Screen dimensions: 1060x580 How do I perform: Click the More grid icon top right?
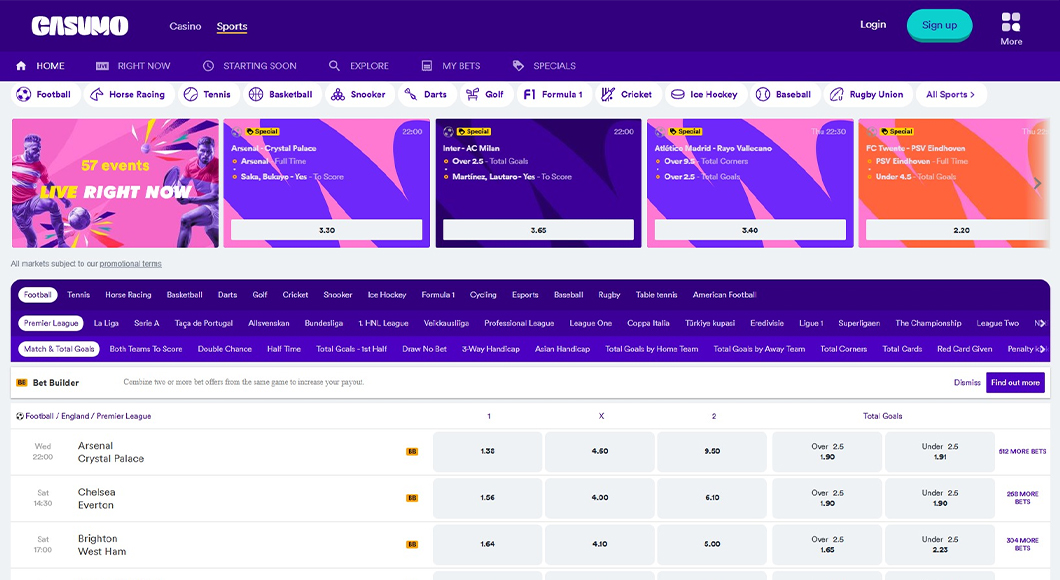pyautogui.click(x=1011, y=22)
